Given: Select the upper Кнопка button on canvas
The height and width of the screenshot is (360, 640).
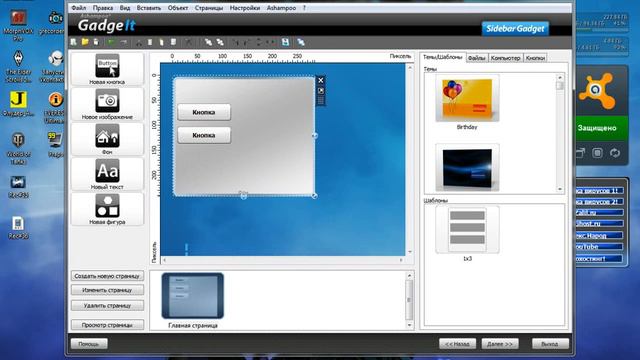Looking at the screenshot, I should (204, 112).
